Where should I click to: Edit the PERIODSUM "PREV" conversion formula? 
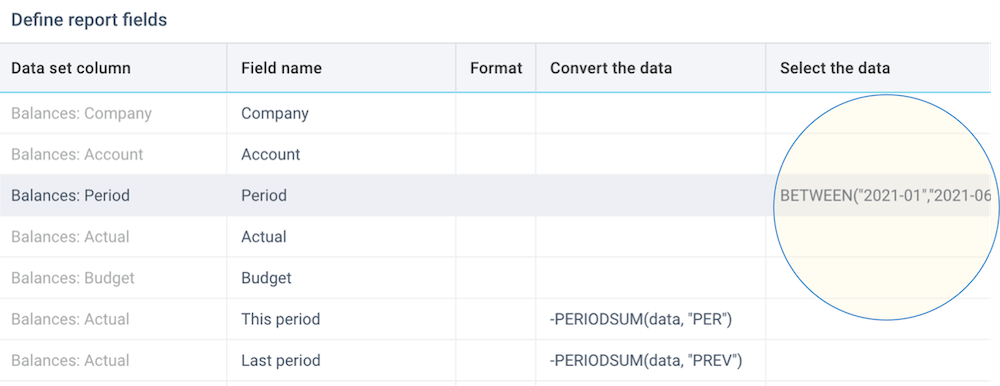(651, 360)
